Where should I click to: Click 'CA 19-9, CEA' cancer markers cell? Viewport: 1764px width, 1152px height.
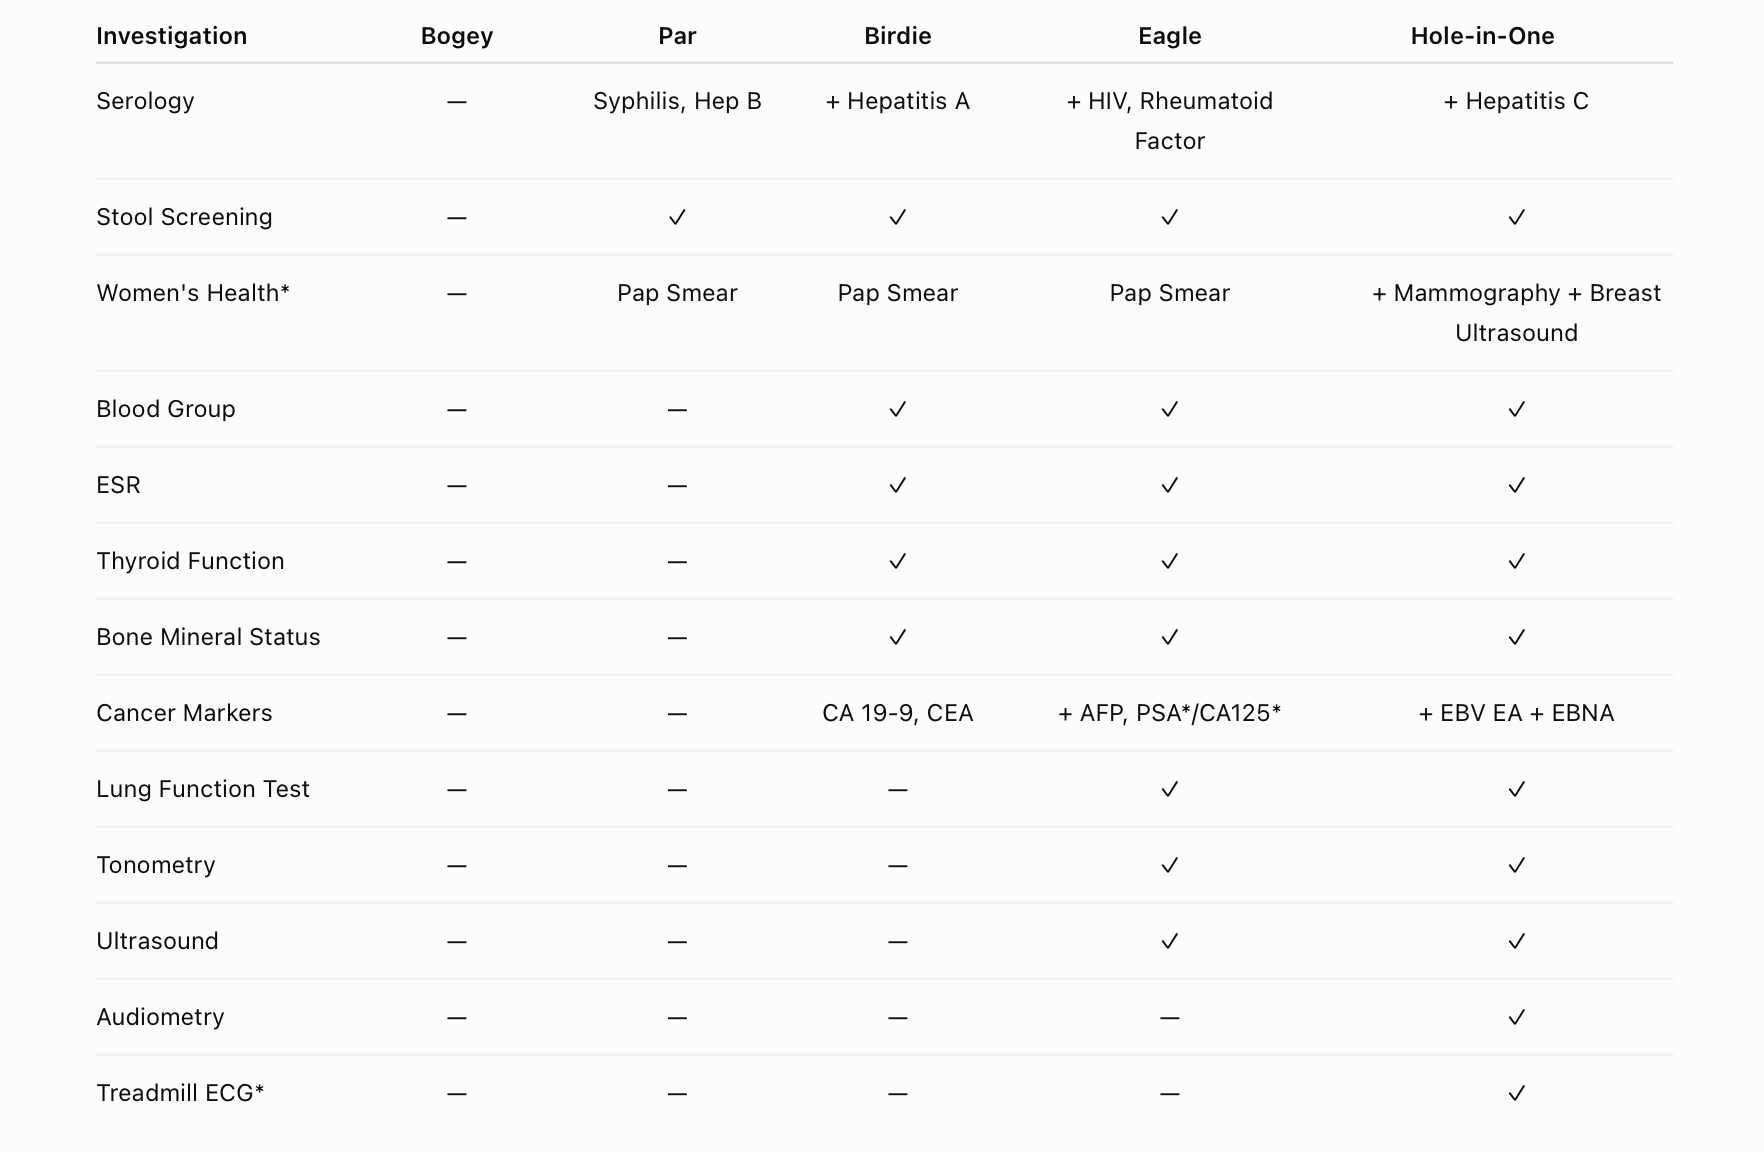pos(897,713)
